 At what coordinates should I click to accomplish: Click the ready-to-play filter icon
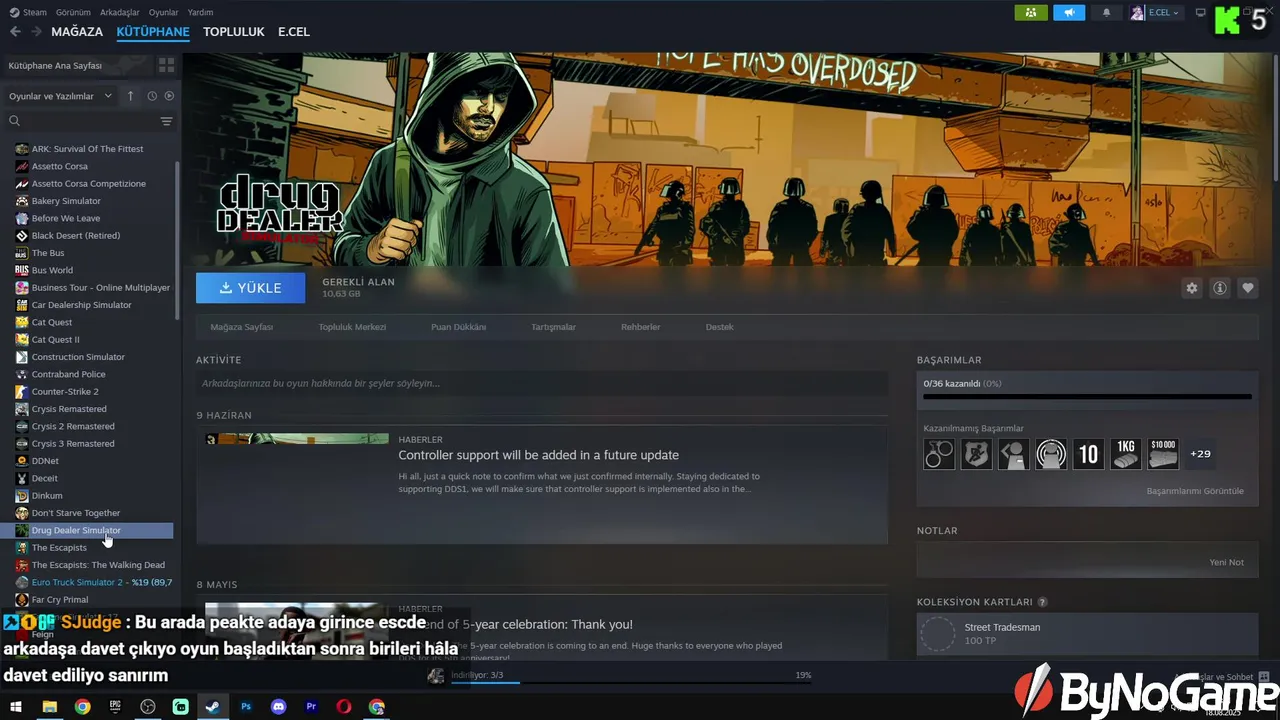[169, 96]
